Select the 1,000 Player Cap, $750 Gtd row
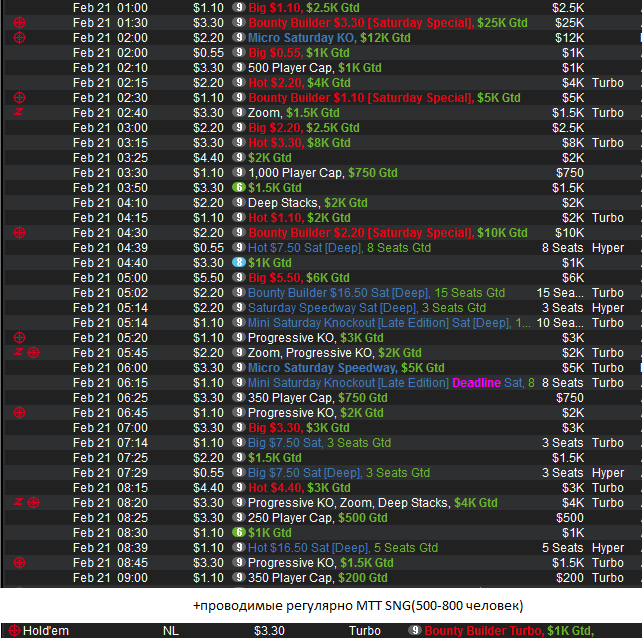The image size is (642, 638). tap(323, 173)
